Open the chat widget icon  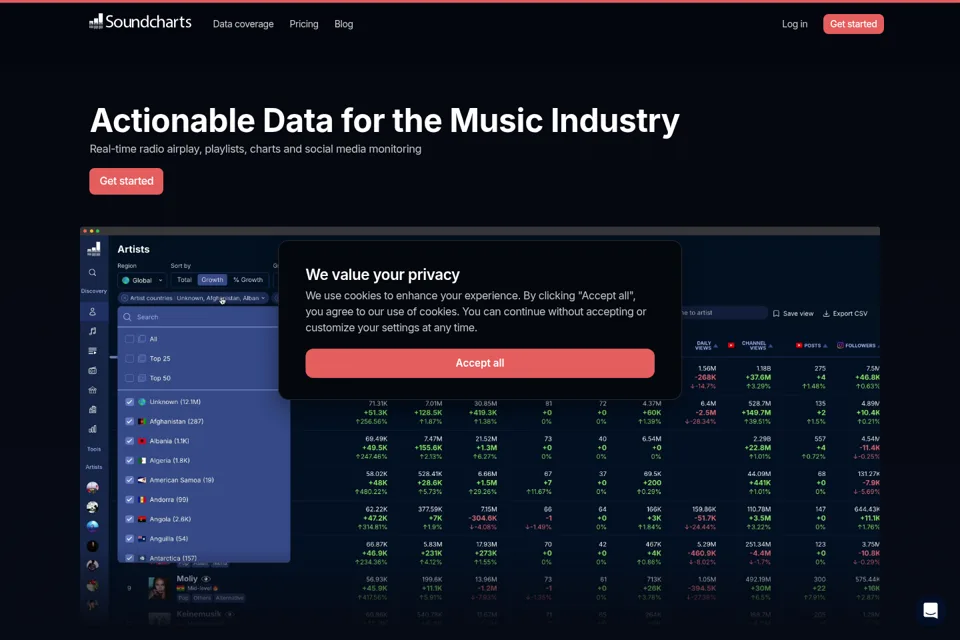(930, 610)
